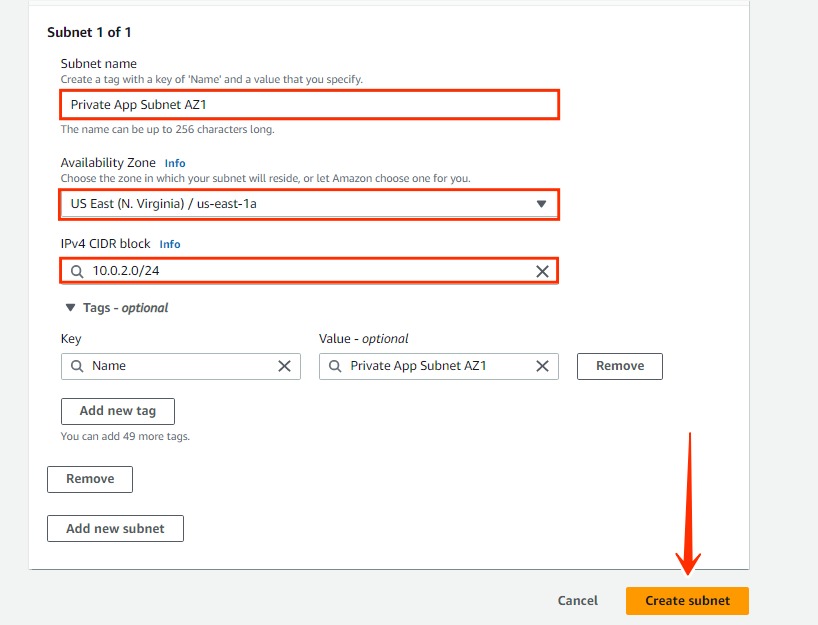The height and width of the screenshot is (625, 818).
Task: Open Info link next to Availability Zone
Action: (175, 163)
